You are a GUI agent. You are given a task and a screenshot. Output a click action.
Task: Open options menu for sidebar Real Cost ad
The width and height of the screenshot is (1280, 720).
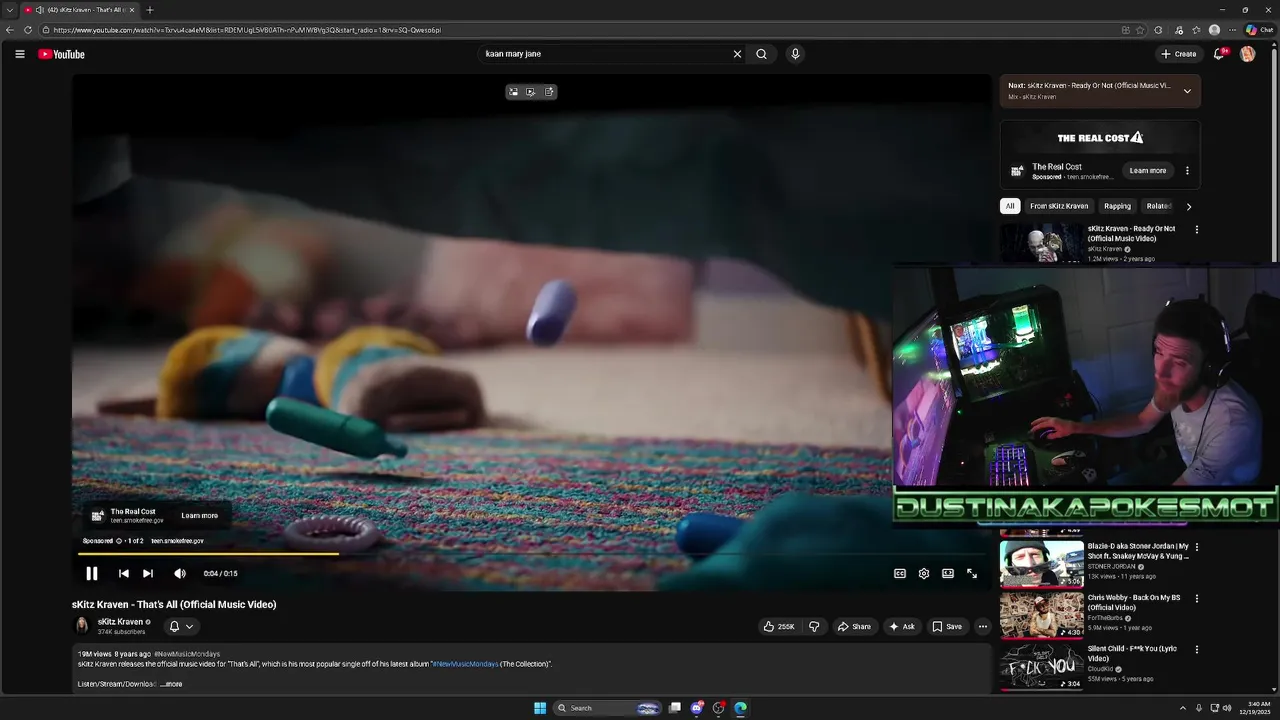click(x=1187, y=171)
